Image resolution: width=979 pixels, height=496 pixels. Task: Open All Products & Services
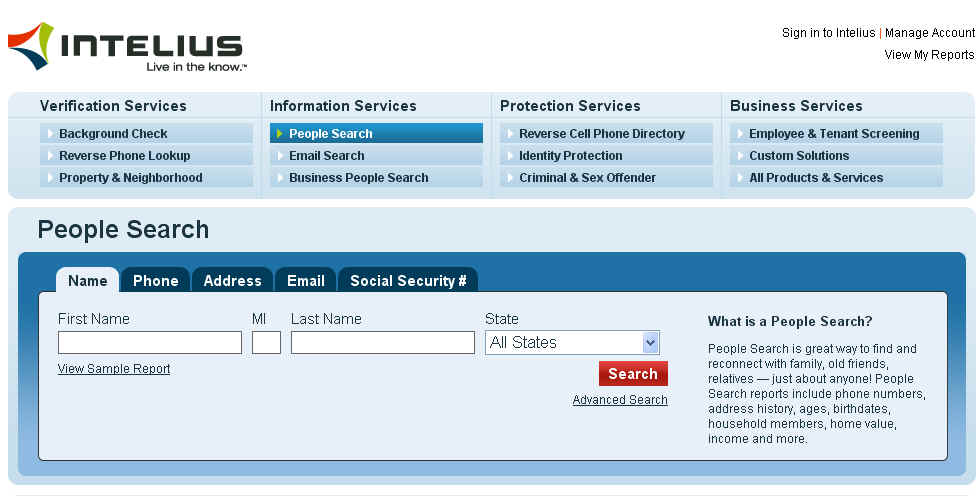pos(836,177)
